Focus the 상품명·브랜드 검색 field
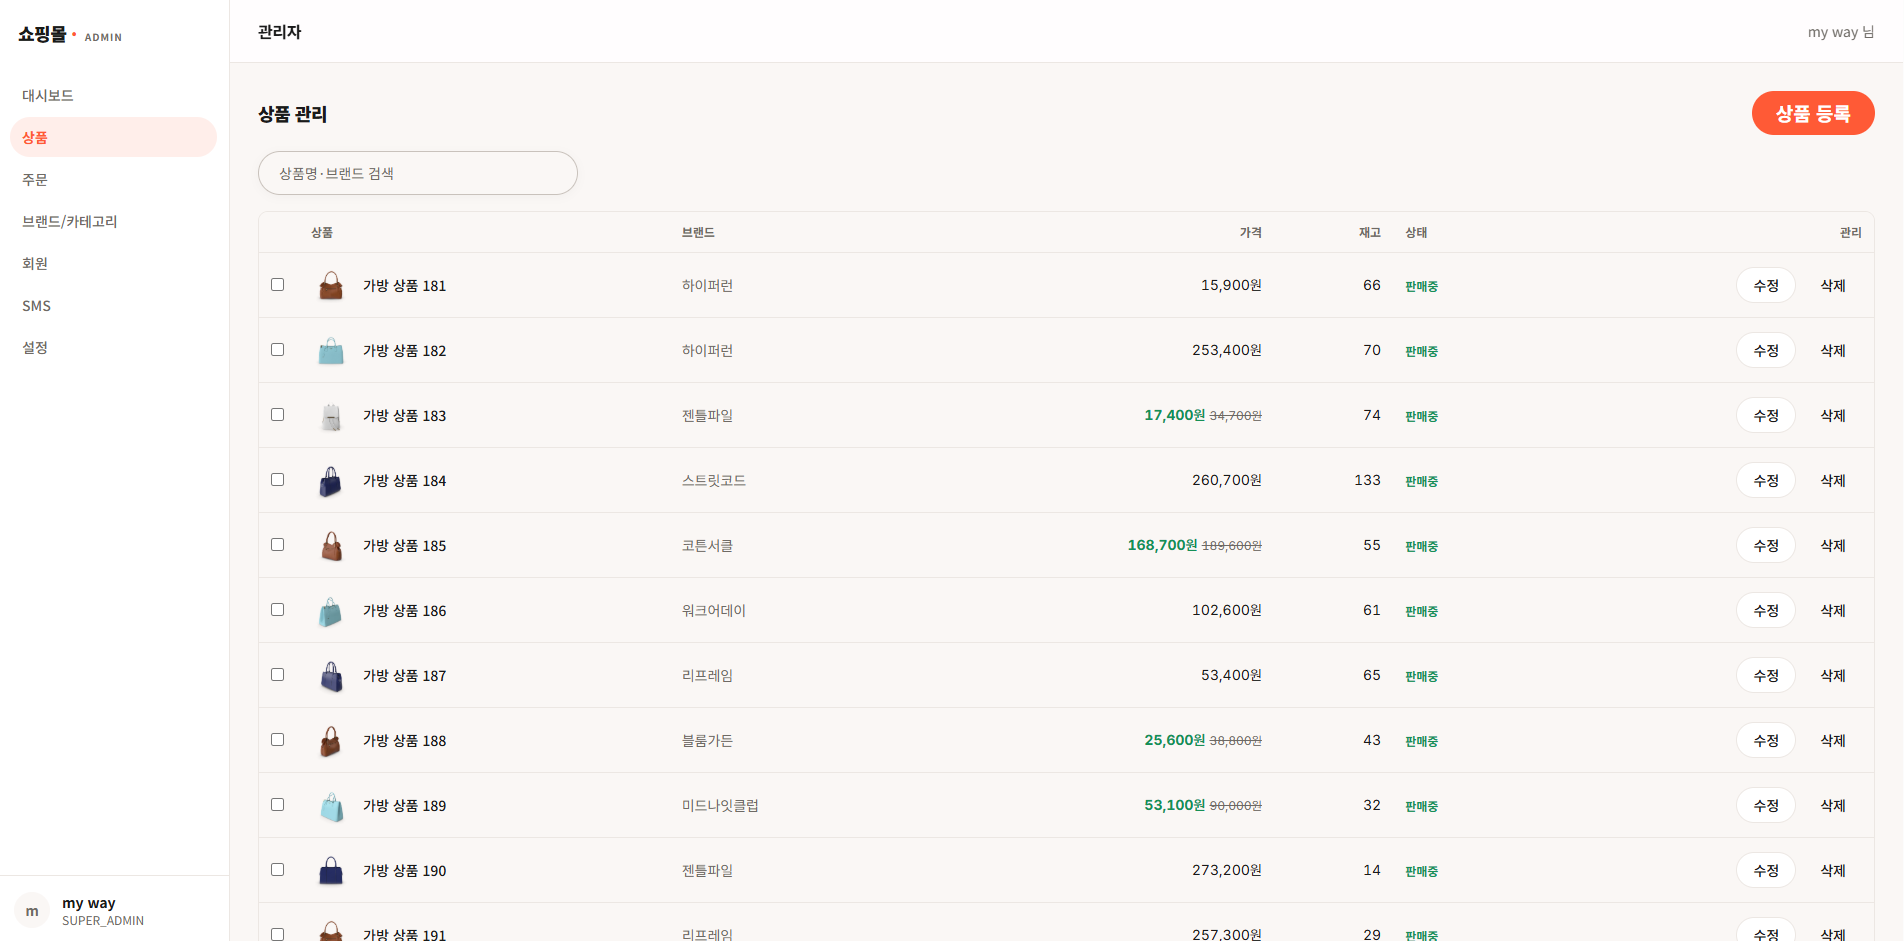 point(418,173)
